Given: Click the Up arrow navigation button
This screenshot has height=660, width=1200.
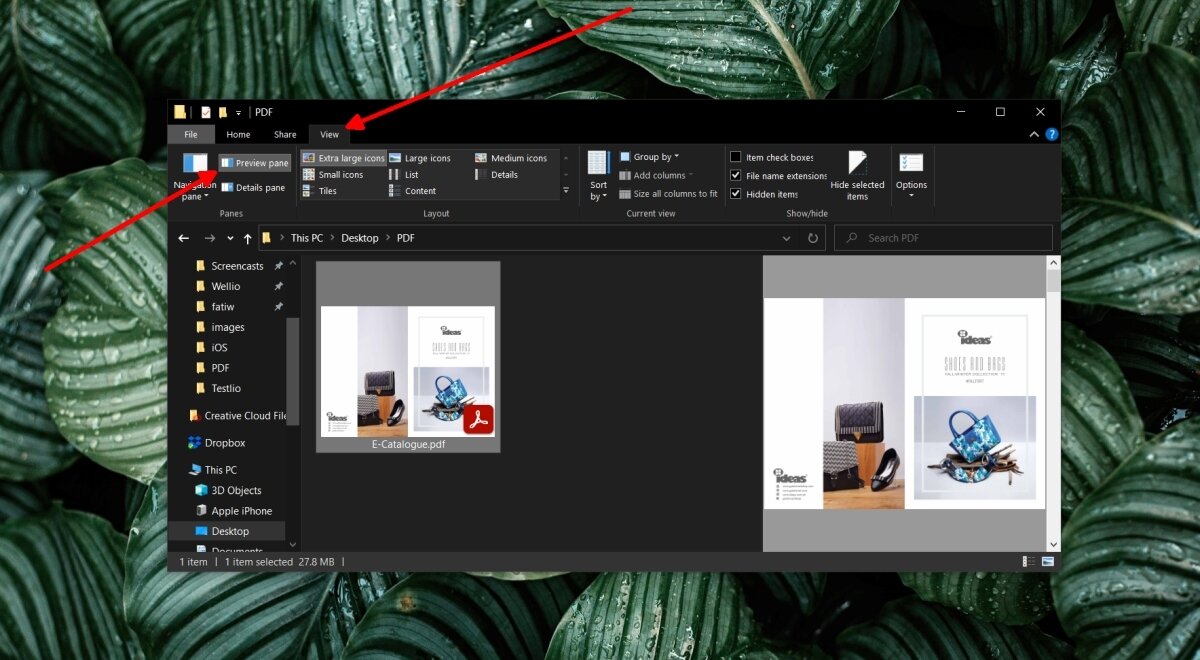Looking at the screenshot, I should pos(248,238).
